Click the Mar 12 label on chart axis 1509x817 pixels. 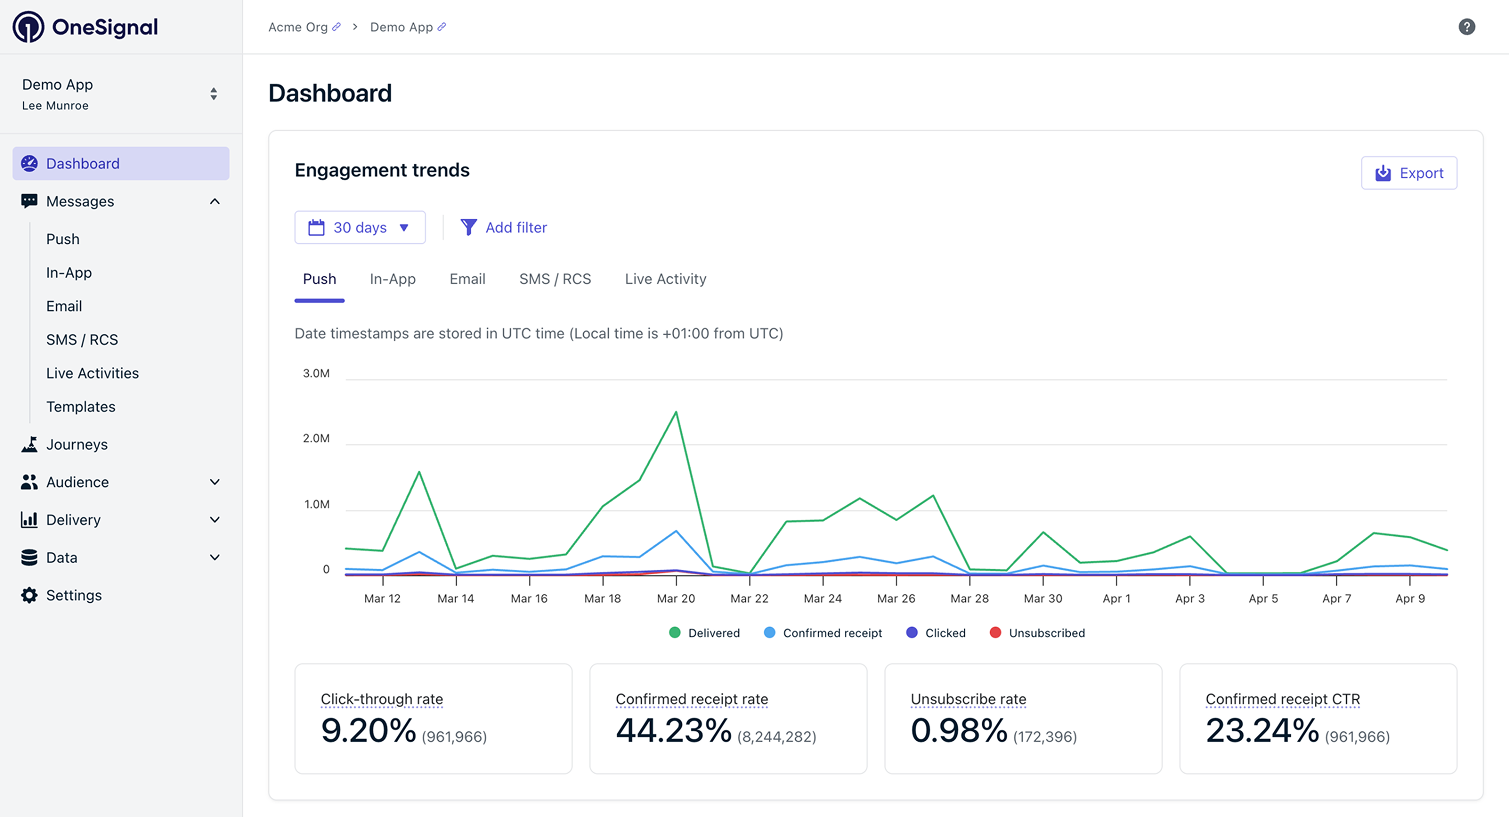coord(382,599)
